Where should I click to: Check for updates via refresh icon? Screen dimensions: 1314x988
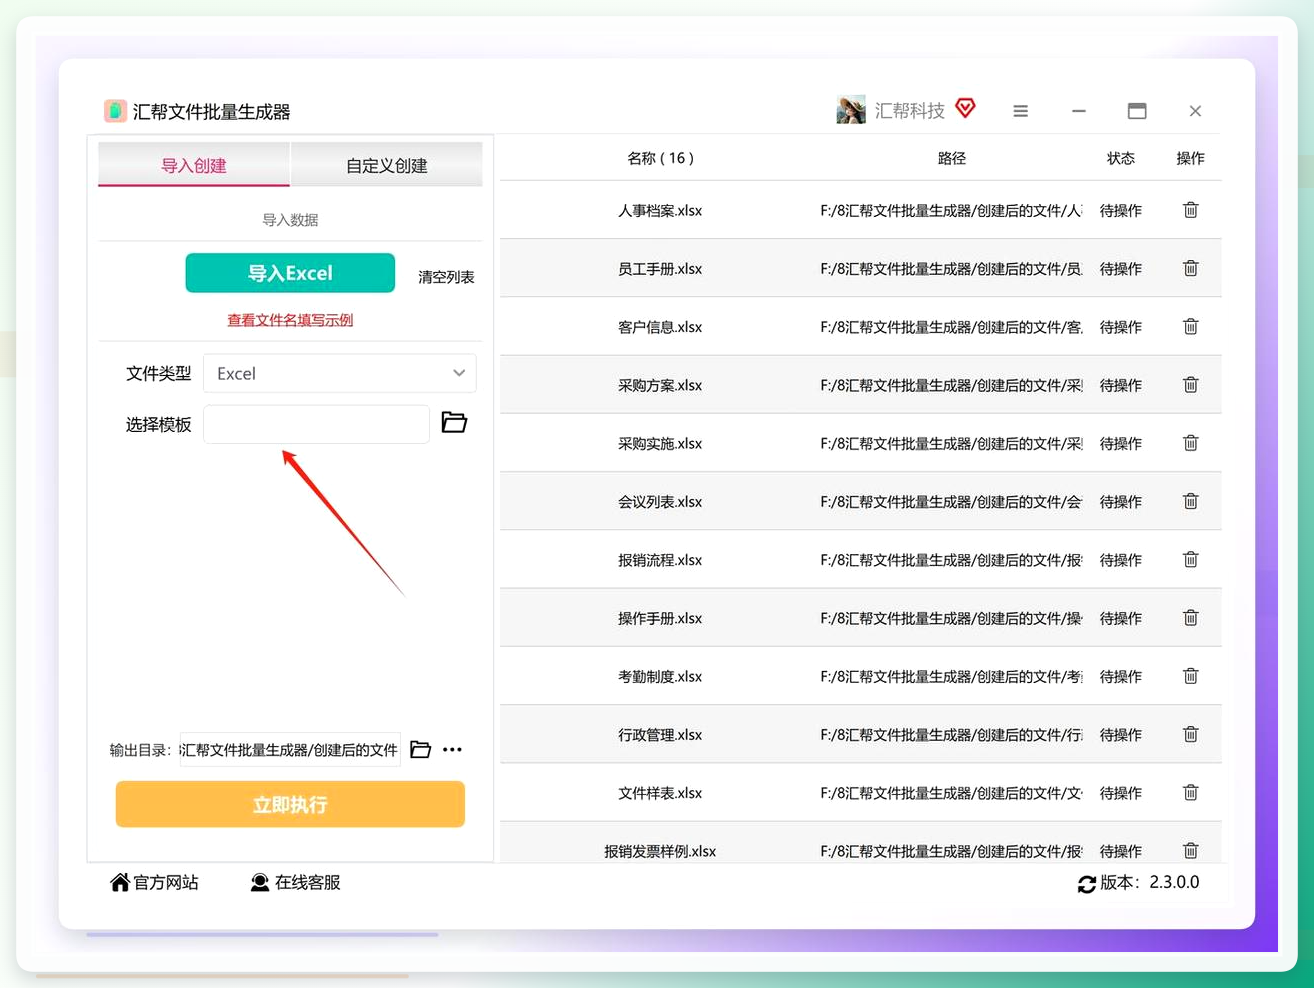[x=1087, y=884]
